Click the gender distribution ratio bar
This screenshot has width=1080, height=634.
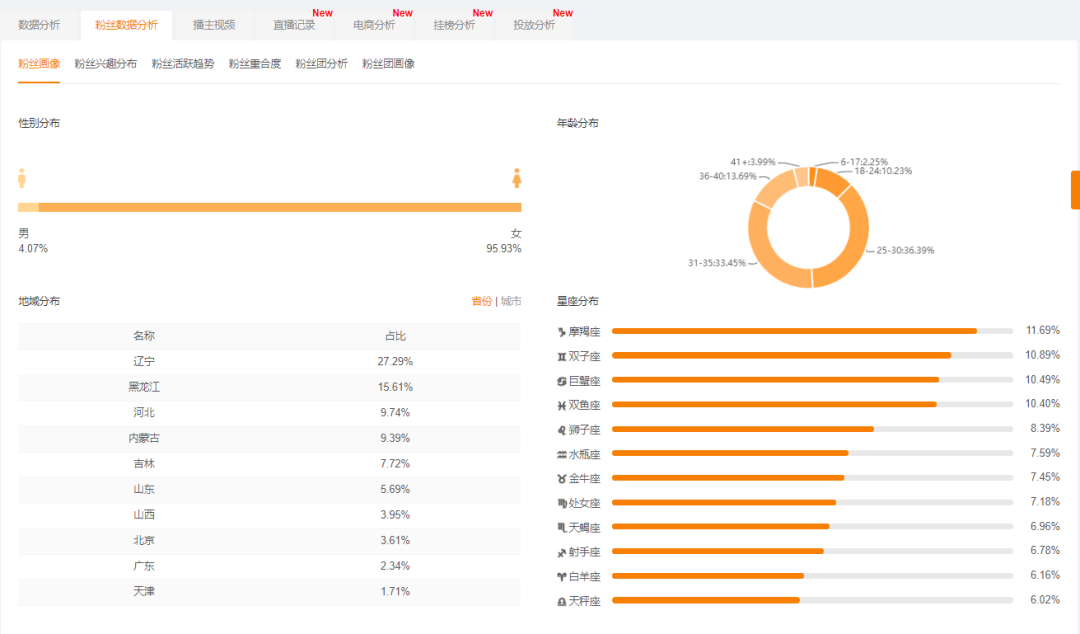point(269,207)
